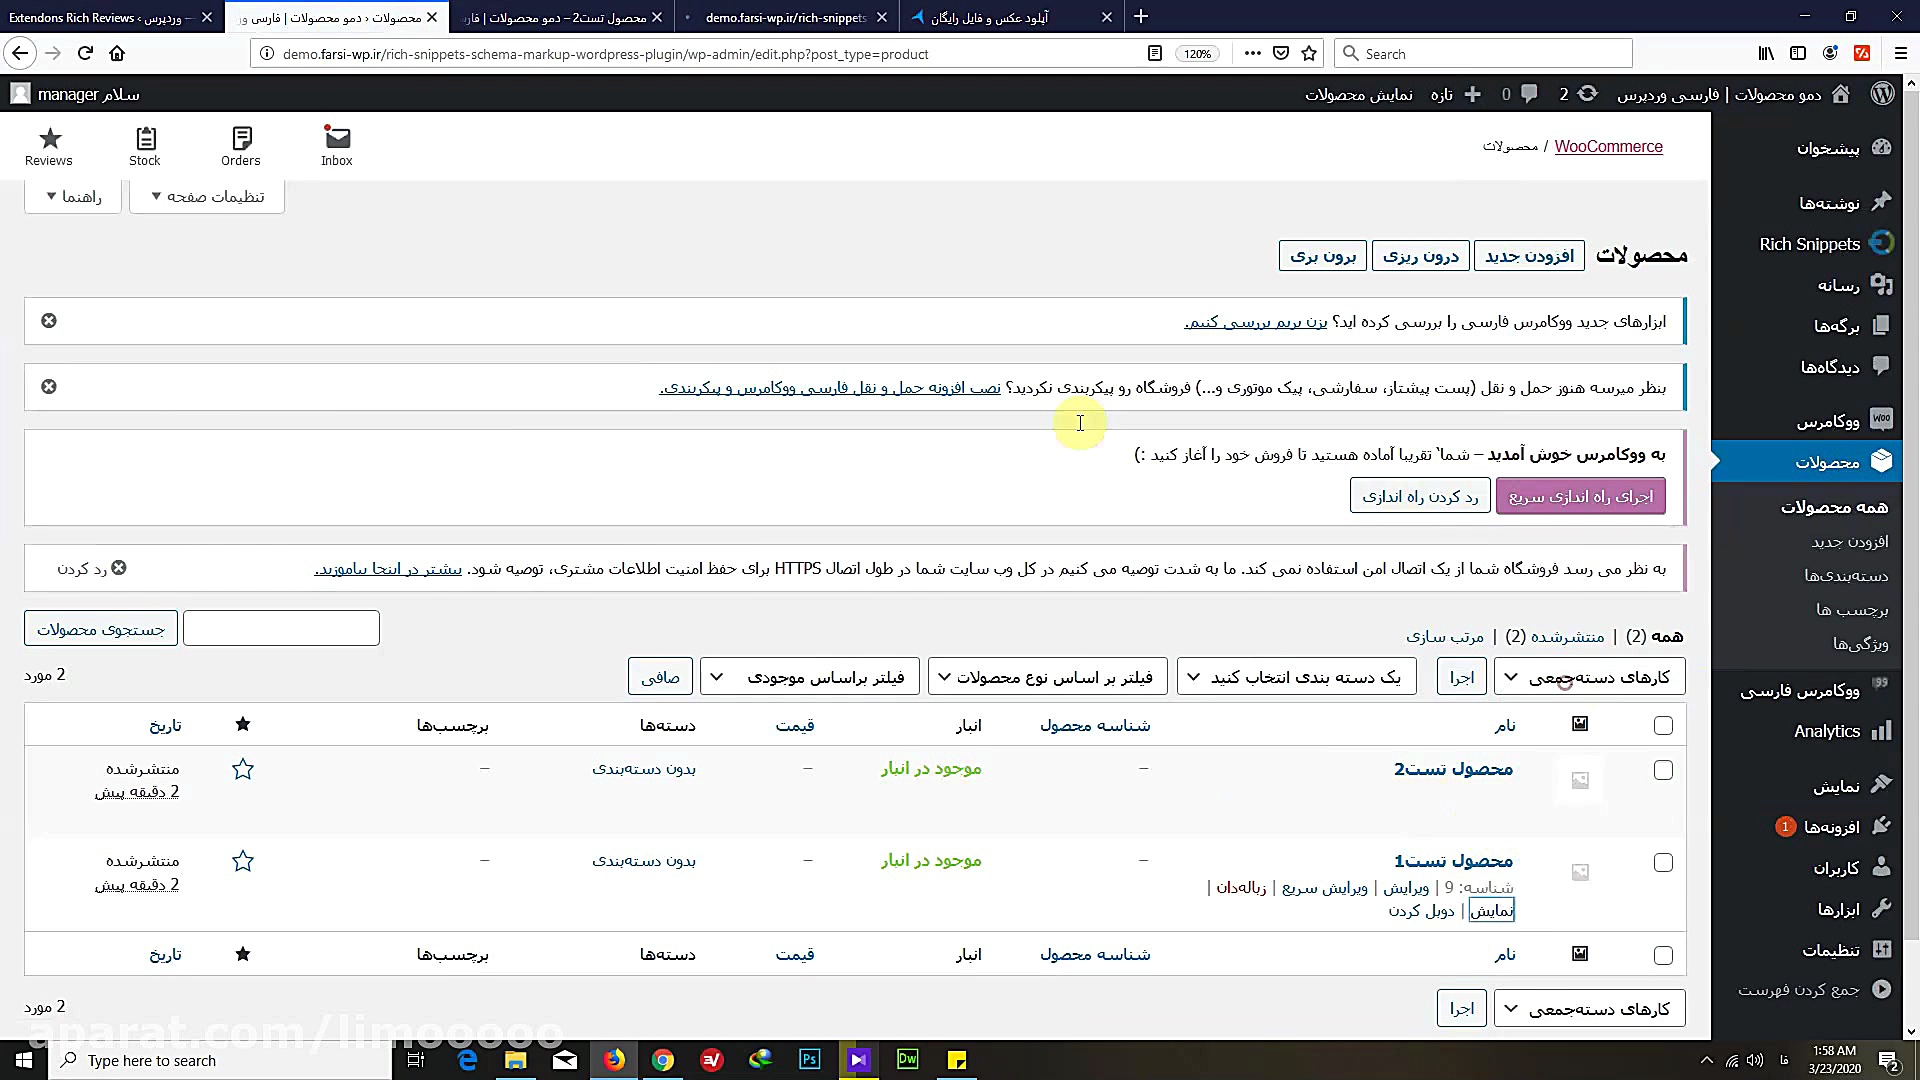Image resolution: width=1920 pixels, height=1080 pixels.
Task: Click inside the product search input field
Action: coord(280,627)
